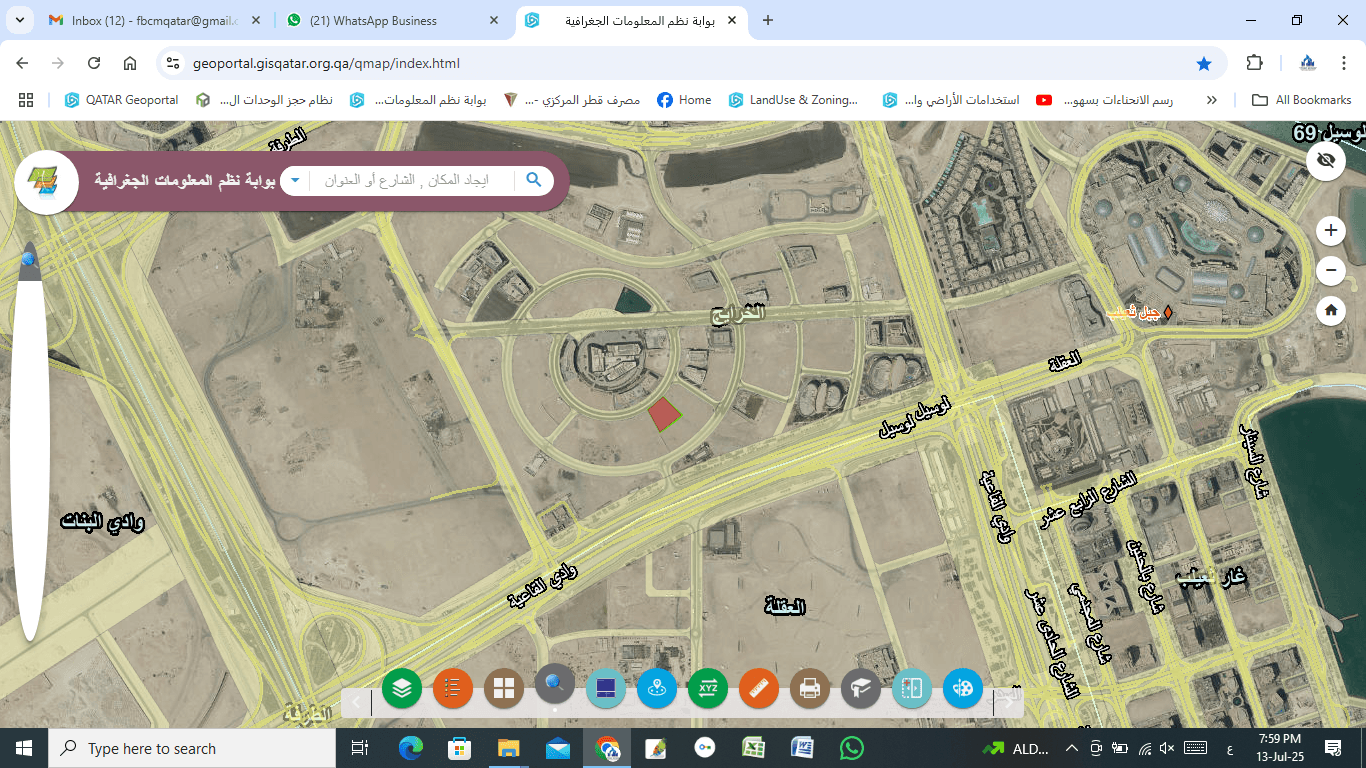Expand the search box dropdown arrow
This screenshot has height=768, width=1366.
tap(295, 180)
